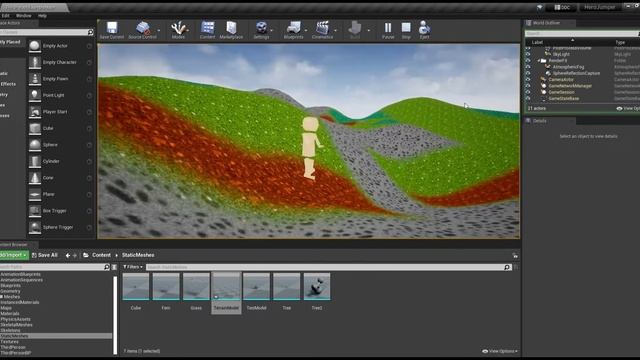640x360 pixels.
Task: Click the Save Current toolbar icon
Action: 111,28
